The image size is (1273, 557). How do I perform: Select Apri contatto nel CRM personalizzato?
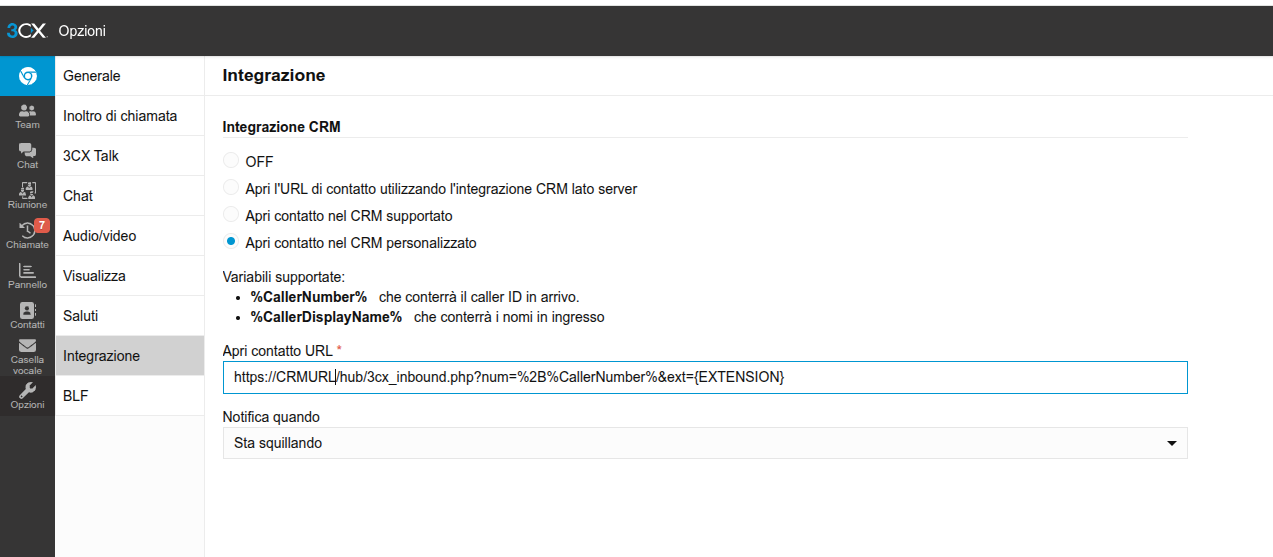231,241
